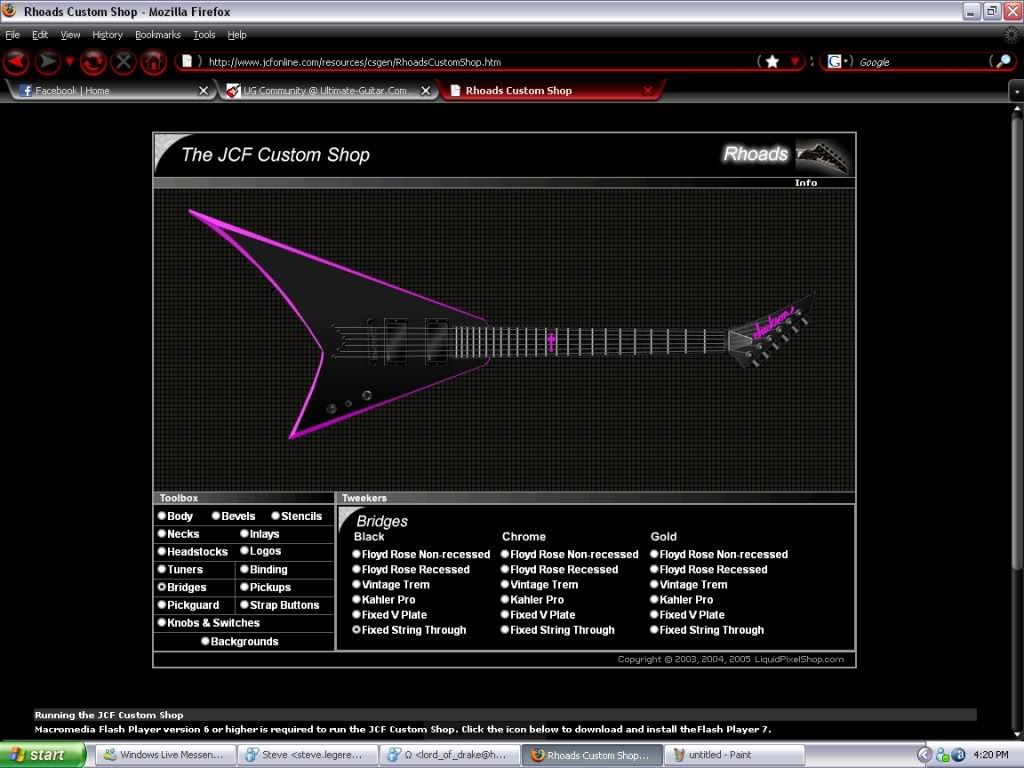Open the Bookmarks menu
The height and width of the screenshot is (768, 1024).
157,35
